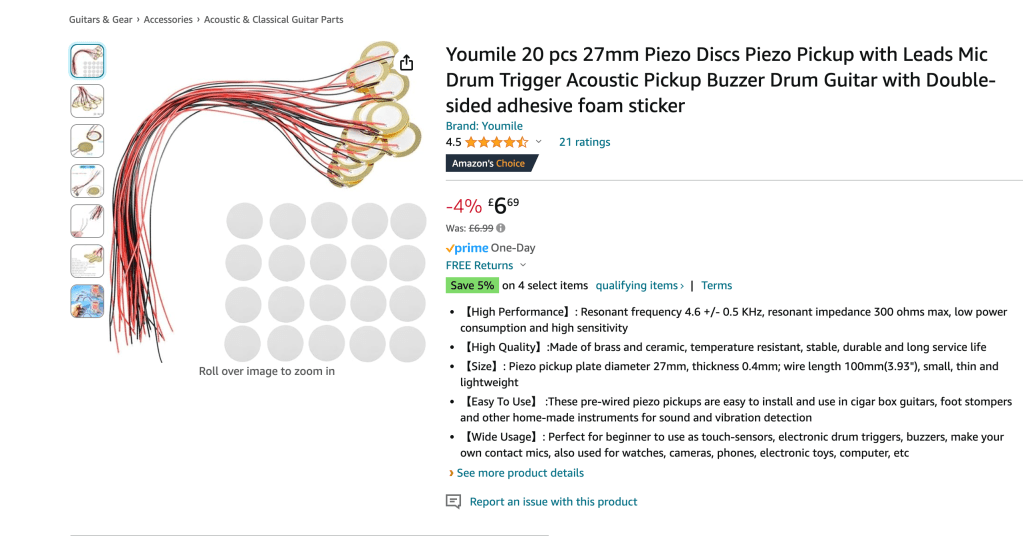Viewport: 1023px width, 548px height.
Task: Click the Report an issue speech-bubble icon
Action: point(453,502)
